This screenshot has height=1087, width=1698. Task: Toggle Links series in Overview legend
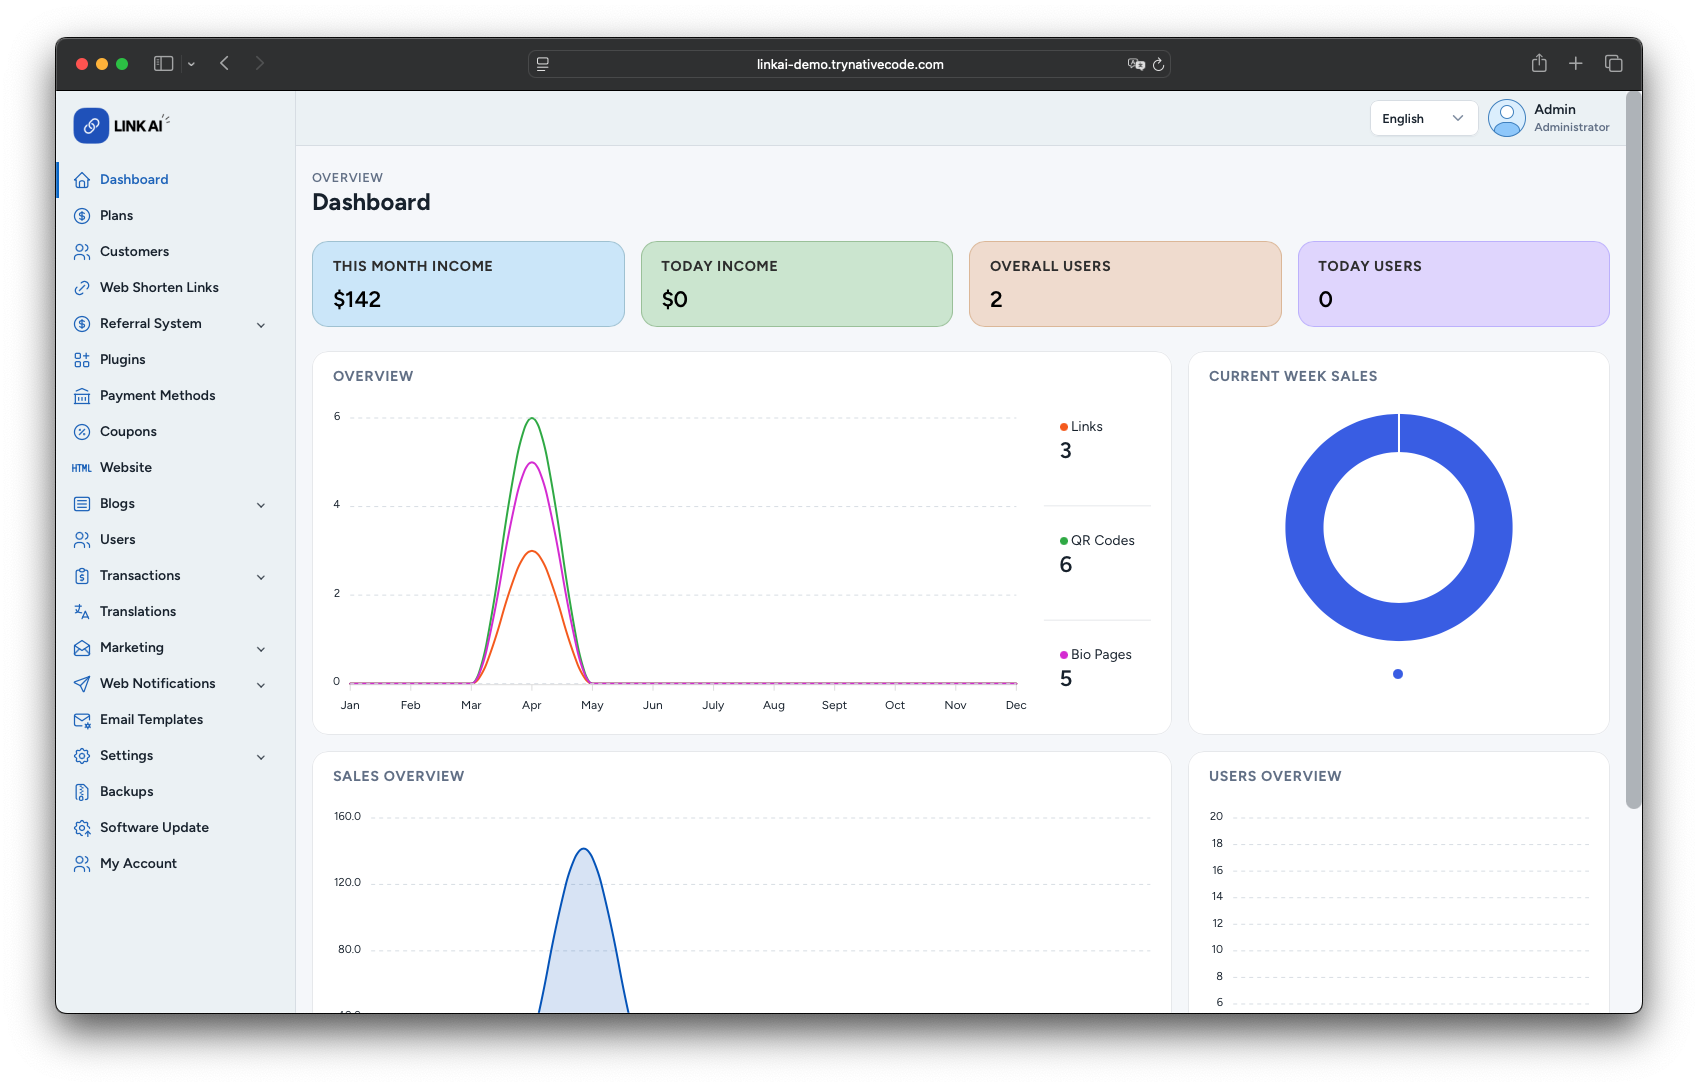pyautogui.click(x=1081, y=427)
